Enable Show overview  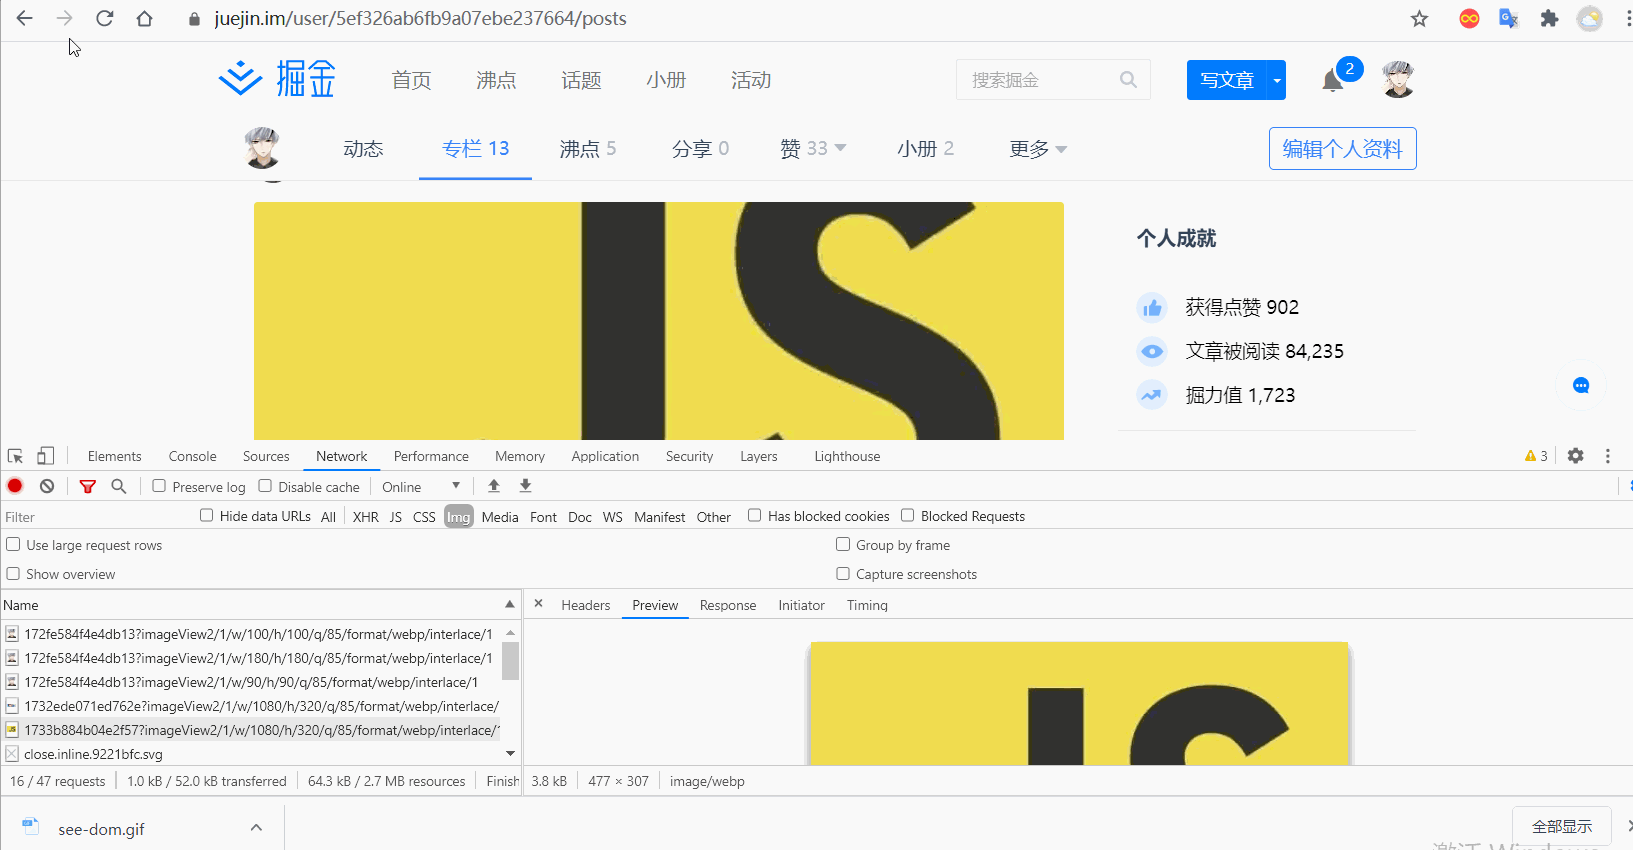pos(14,573)
